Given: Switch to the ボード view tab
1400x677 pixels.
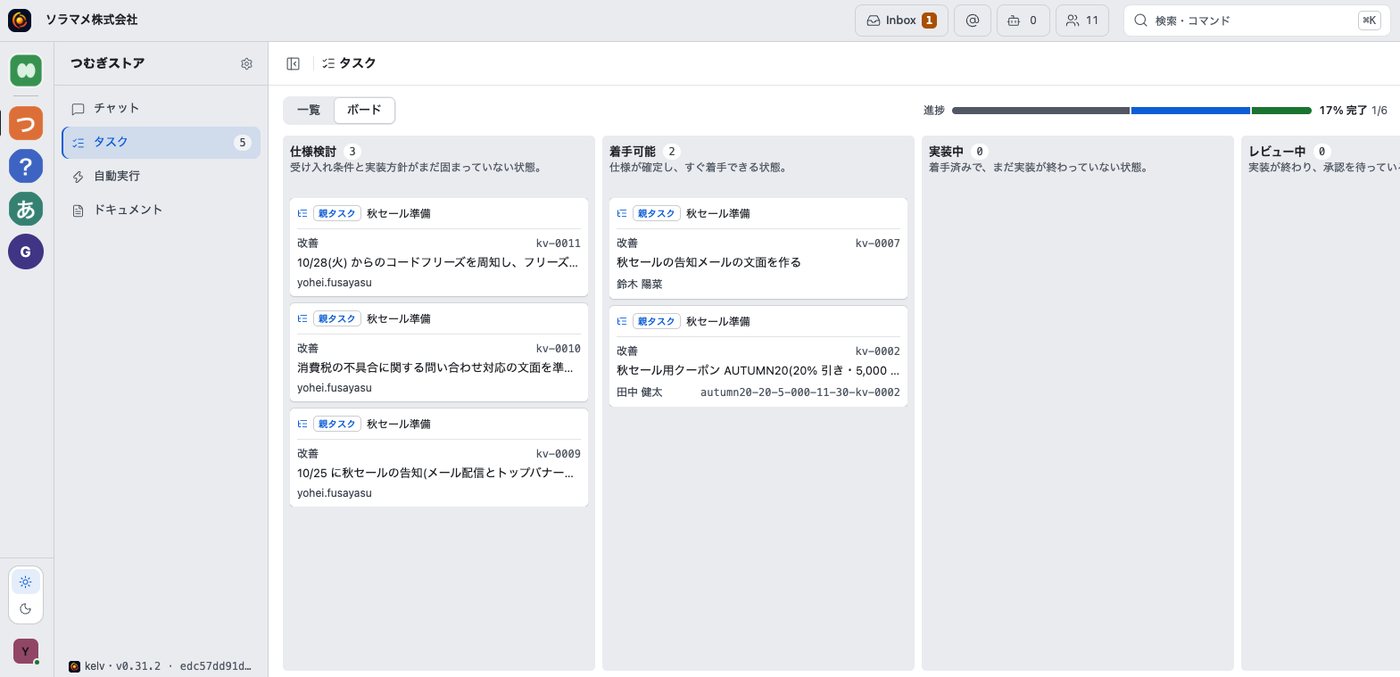Looking at the screenshot, I should pyautogui.click(x=364, y=110).
